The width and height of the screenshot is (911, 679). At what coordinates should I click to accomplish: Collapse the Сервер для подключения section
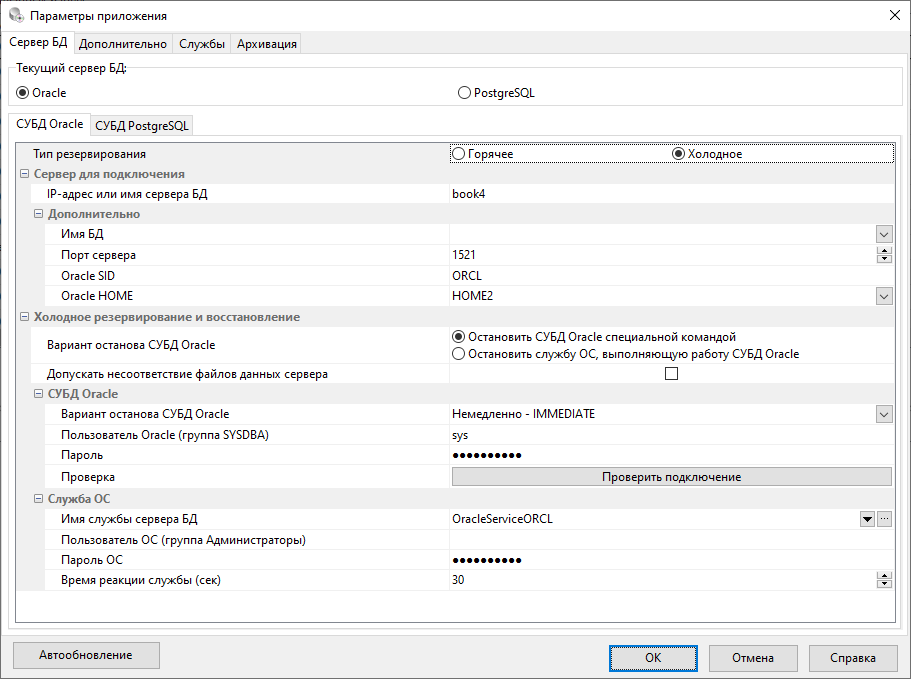24,174
